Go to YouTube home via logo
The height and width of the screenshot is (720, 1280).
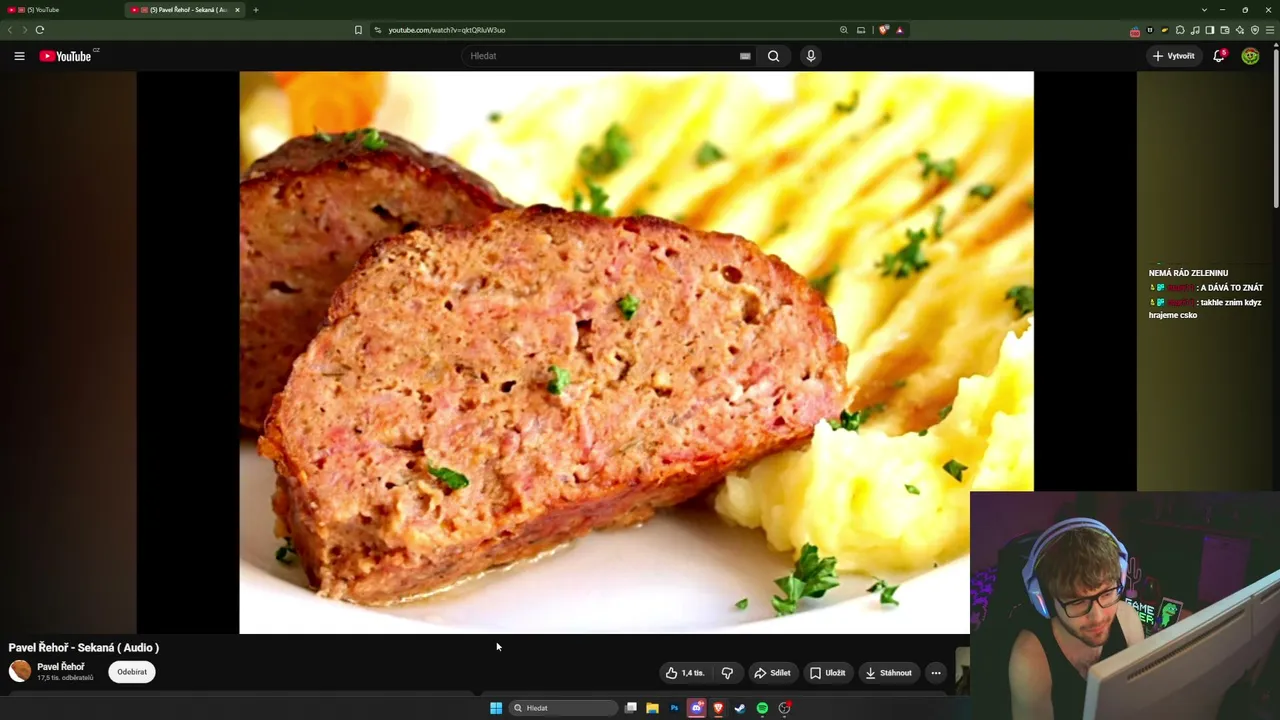66,56
